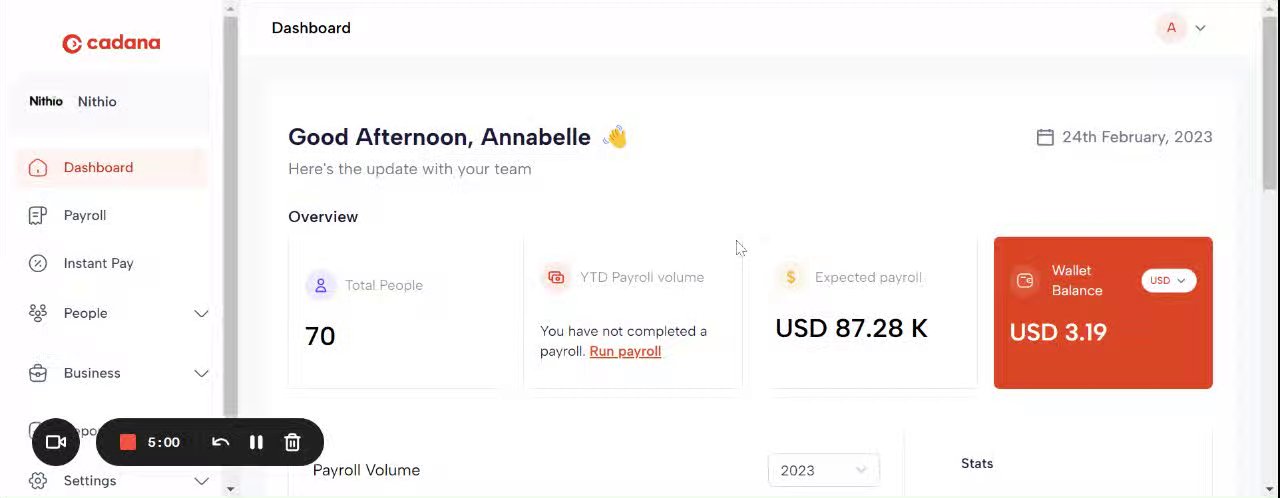Viewport: 1280px width, 498px height.
Task: Click the Wallet Balance wallet icon
Action: pos(1025,280)
